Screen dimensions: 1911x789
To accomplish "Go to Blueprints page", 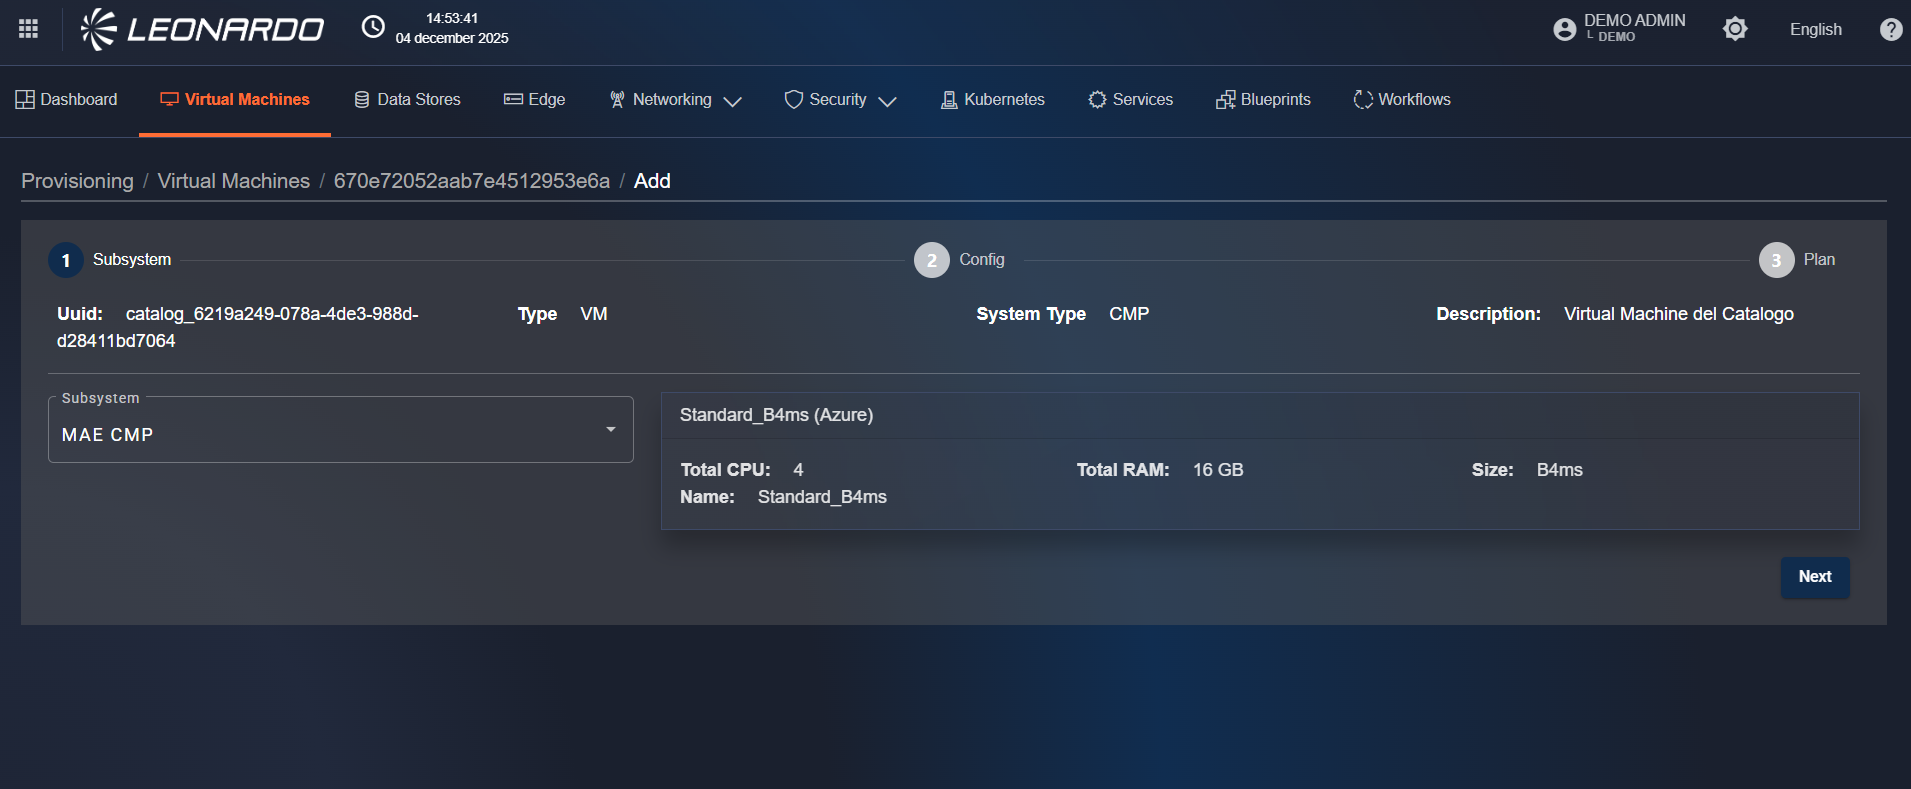I will [x=1263, y=100].
